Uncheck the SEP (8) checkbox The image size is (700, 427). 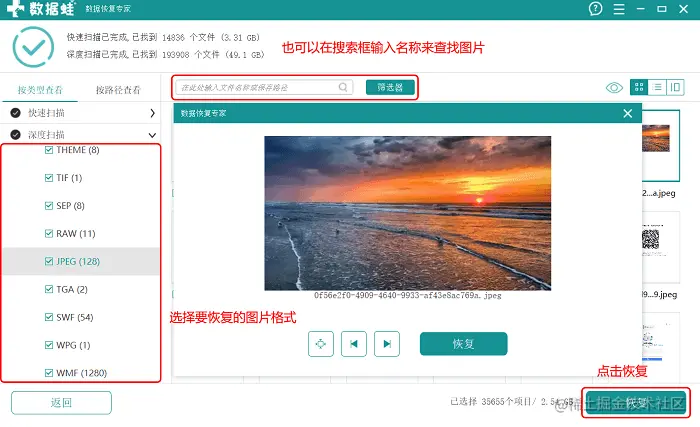(49, 205)
